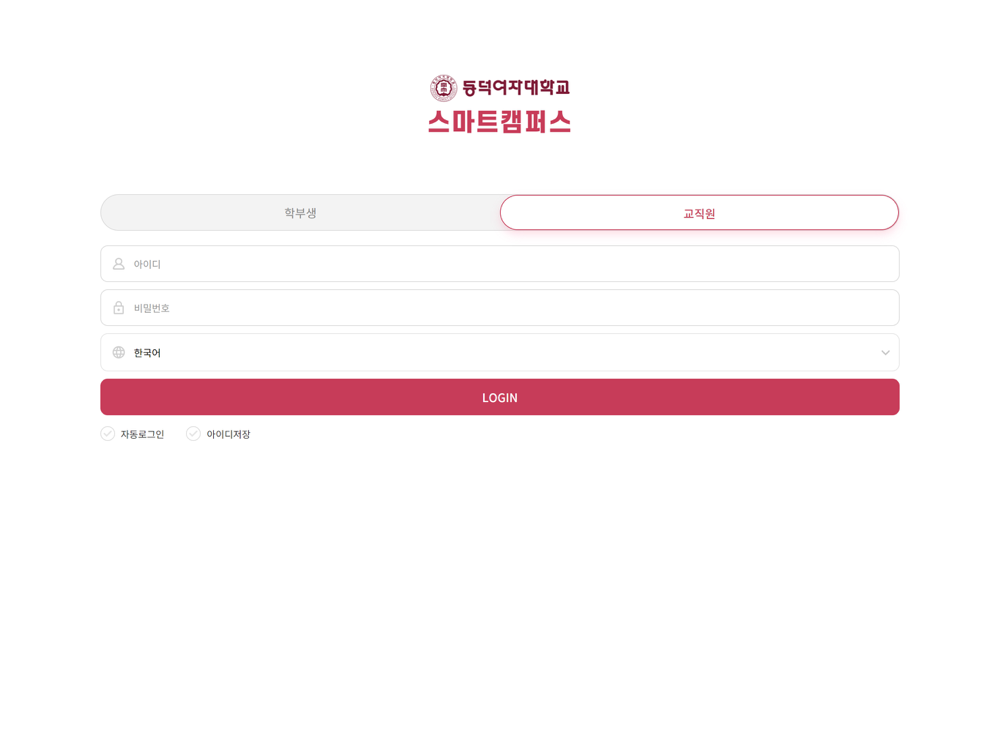Open the 한국어 language dropdown

click(x=500, y=352)
